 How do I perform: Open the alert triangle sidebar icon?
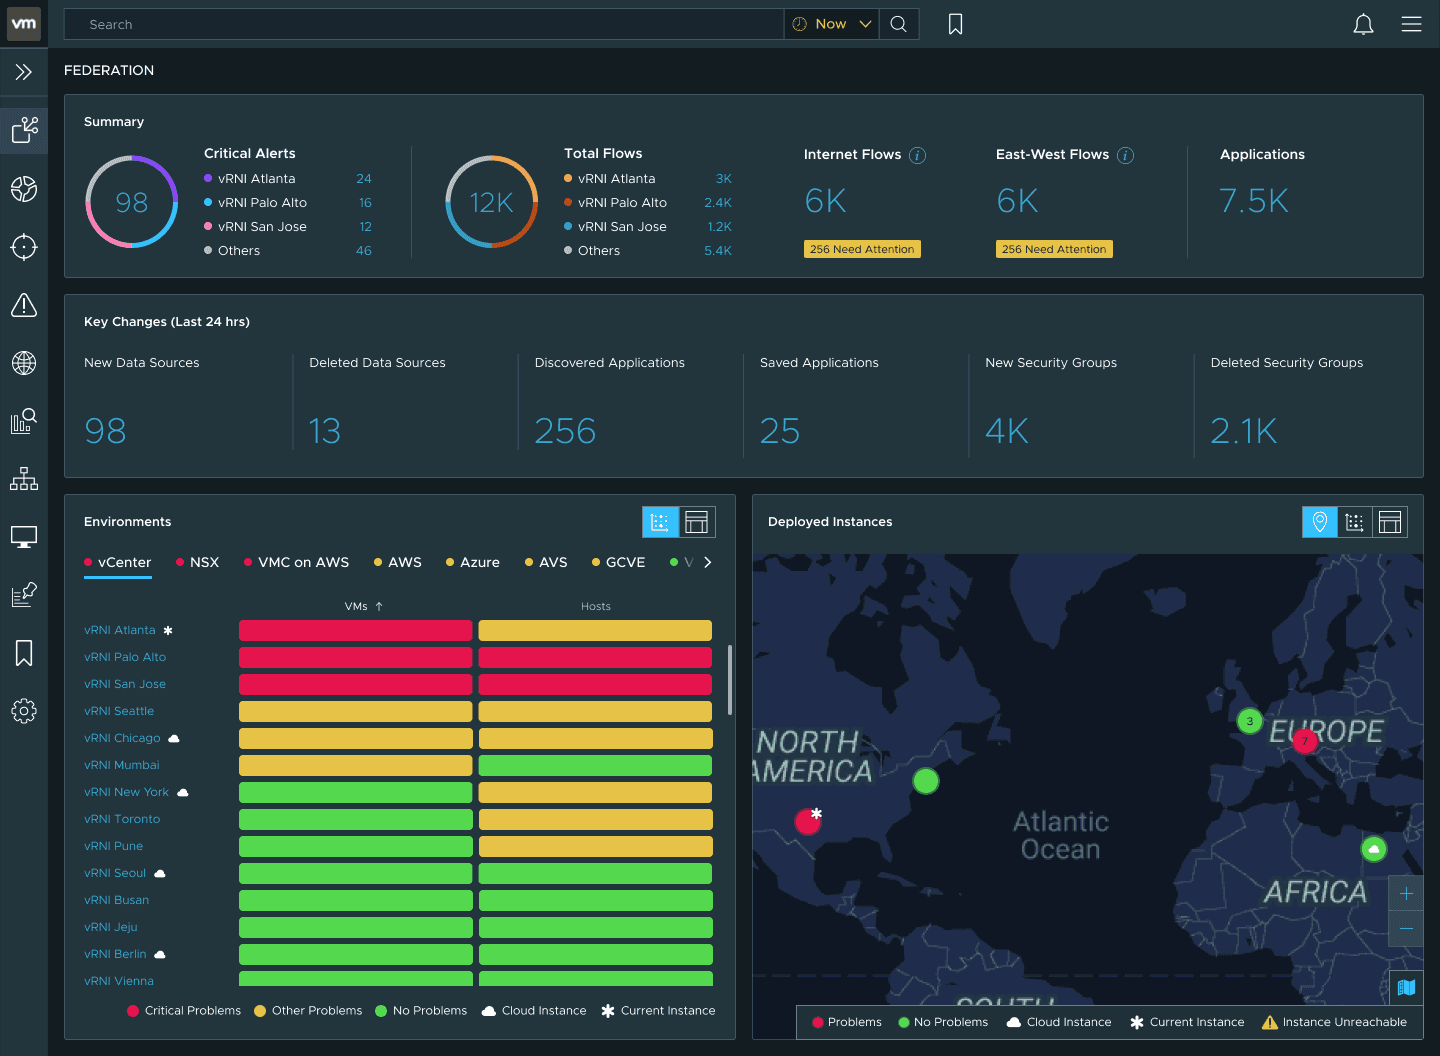pyautogui.click(x=24, y=305)
